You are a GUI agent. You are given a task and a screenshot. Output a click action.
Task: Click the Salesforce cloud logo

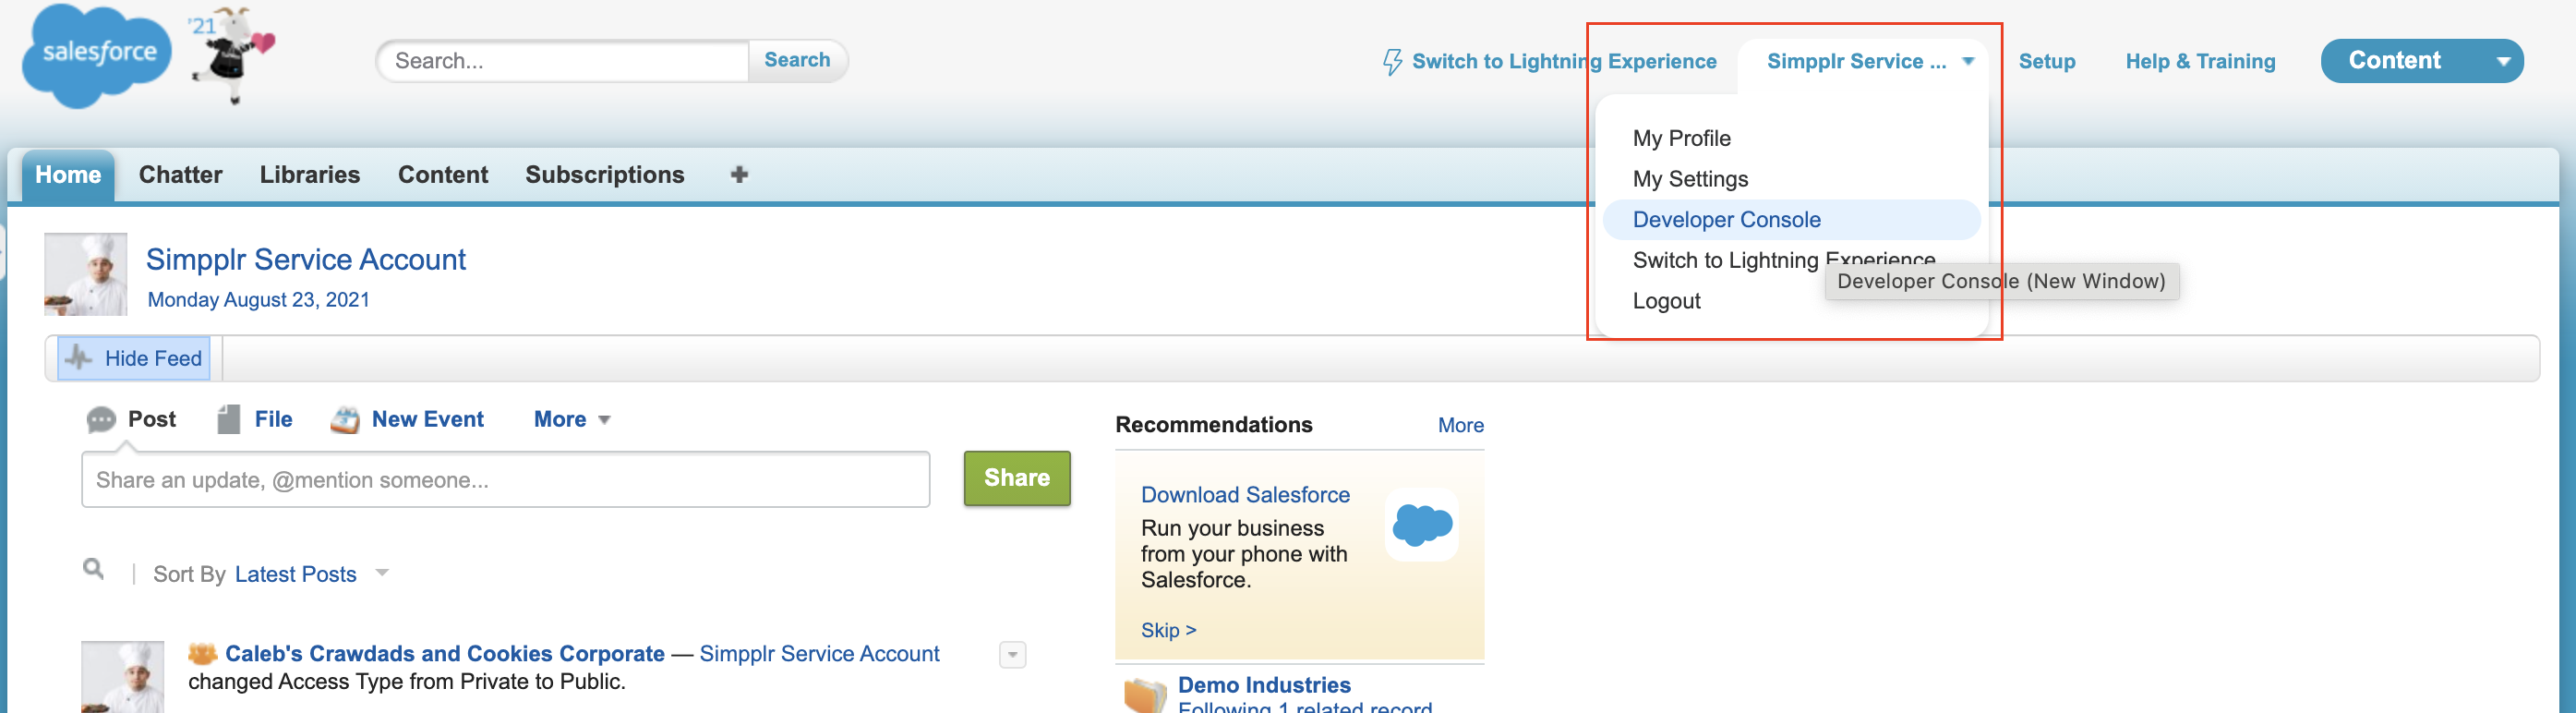click(98, 55)
